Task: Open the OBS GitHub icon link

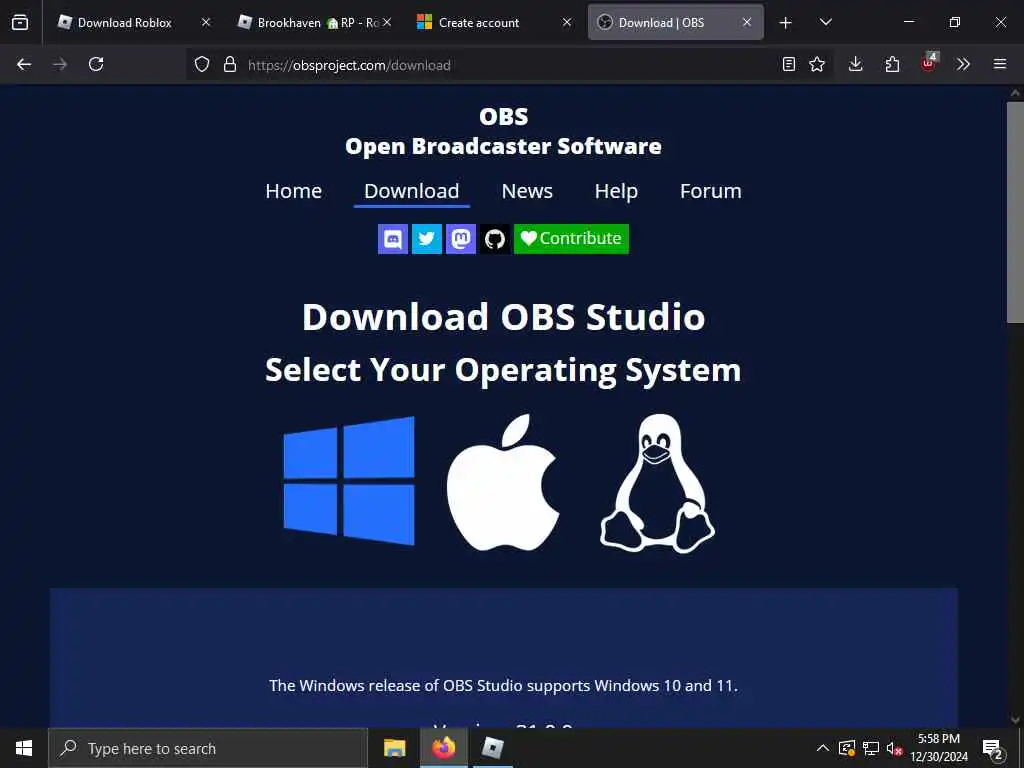Action: [x=494, y=239]
